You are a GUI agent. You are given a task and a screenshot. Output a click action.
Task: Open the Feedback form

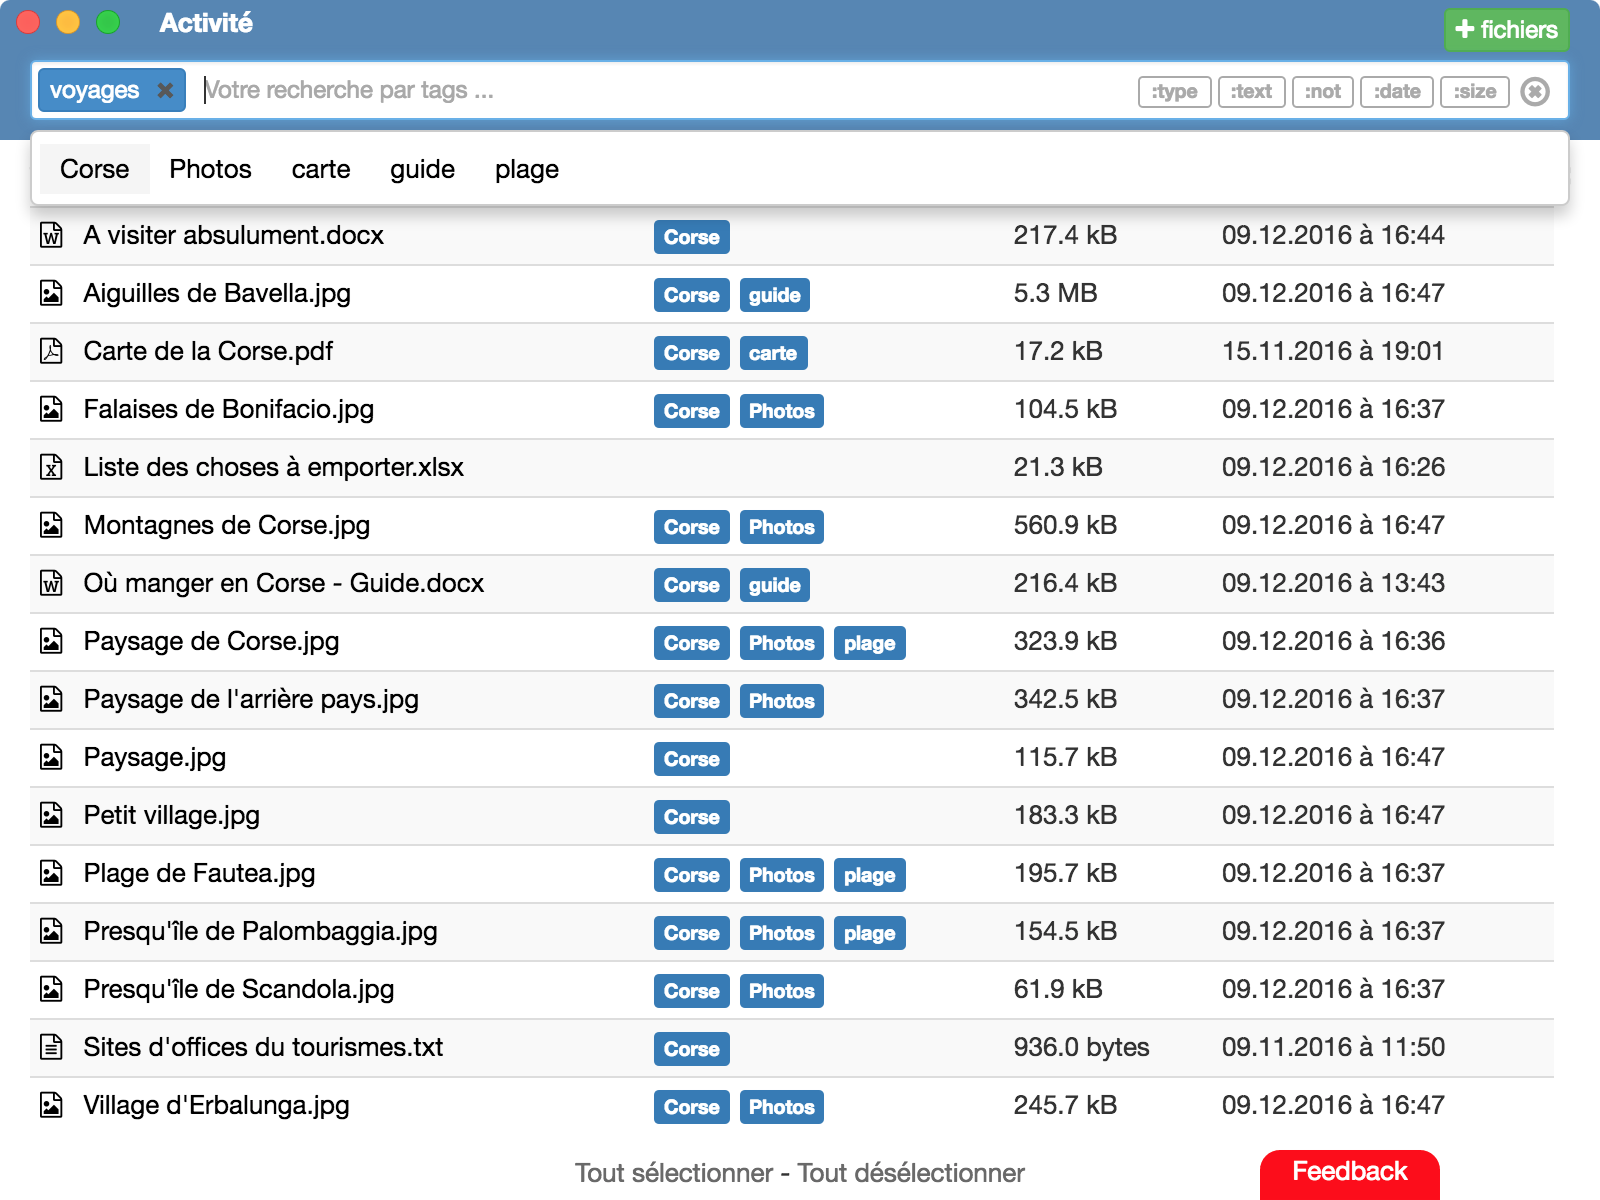coord(1350,1171)
